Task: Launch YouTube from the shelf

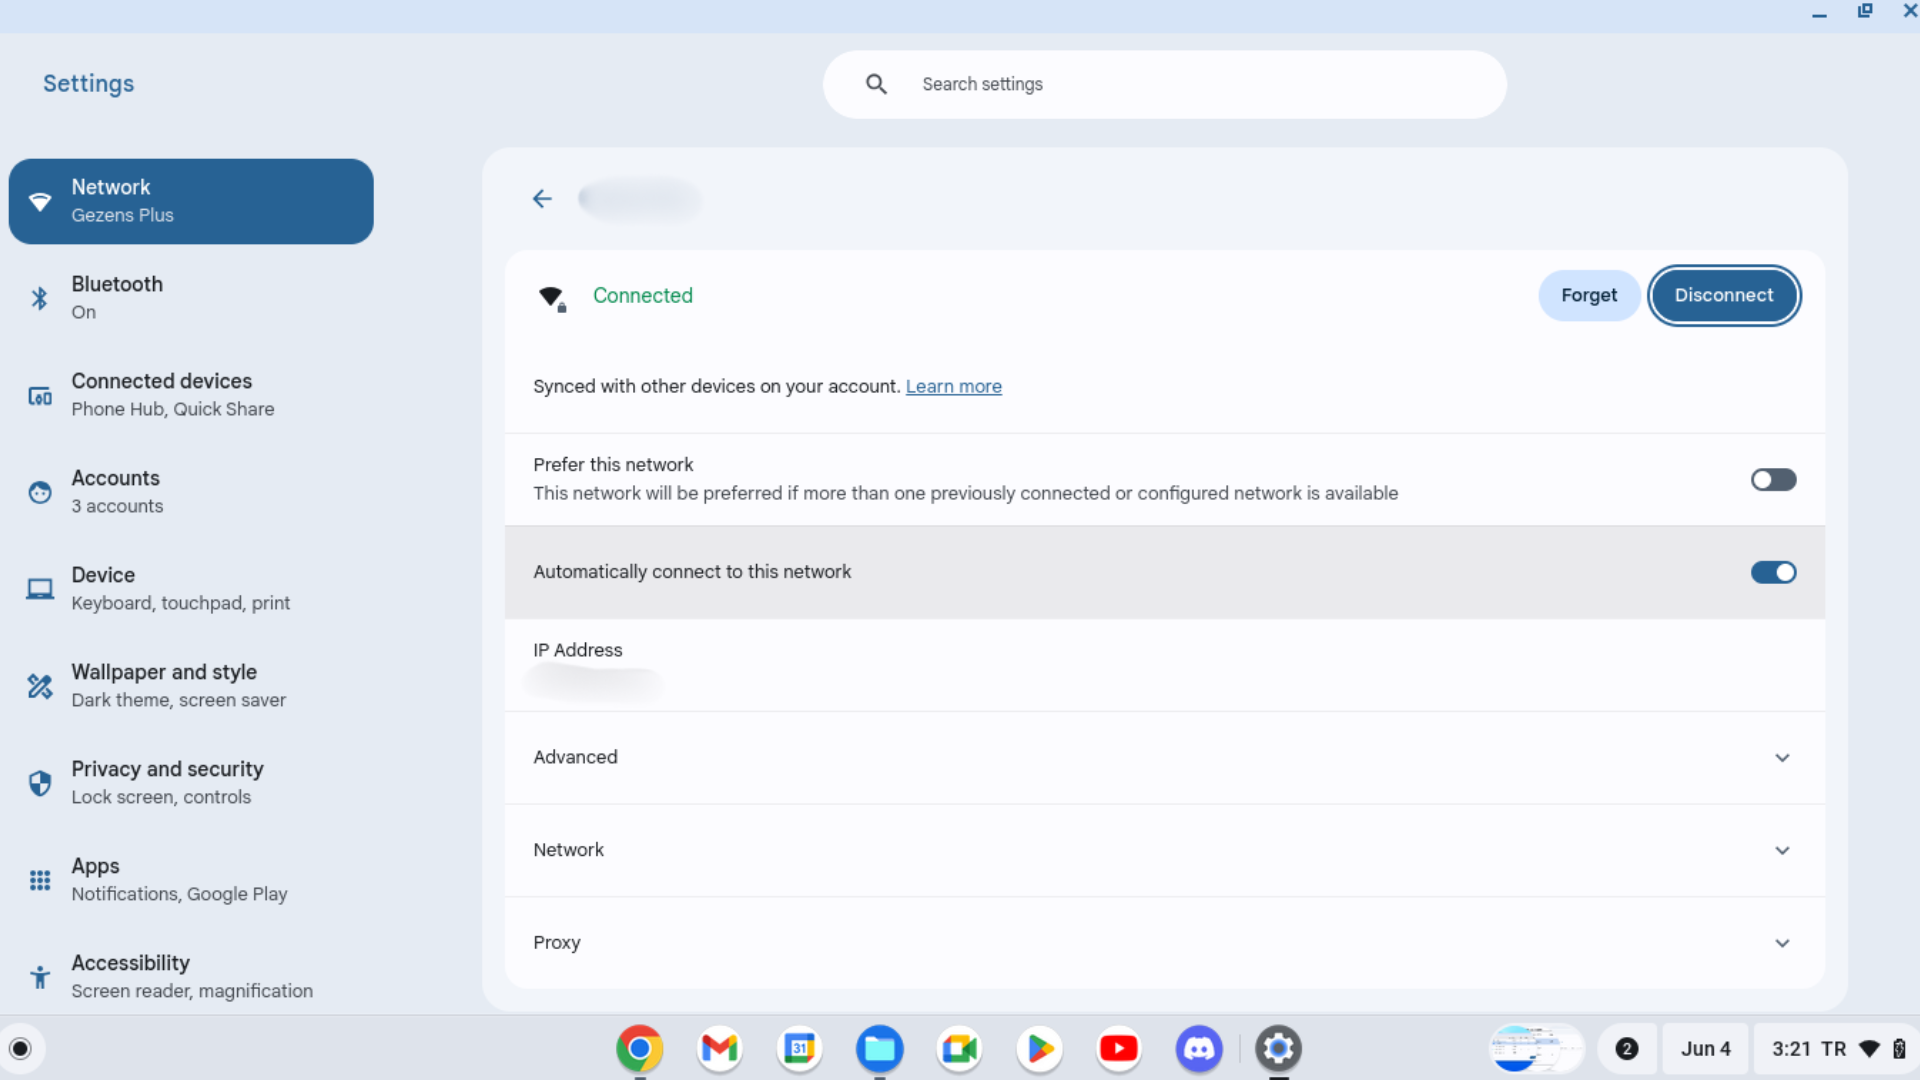Action: (1119, 1048)
